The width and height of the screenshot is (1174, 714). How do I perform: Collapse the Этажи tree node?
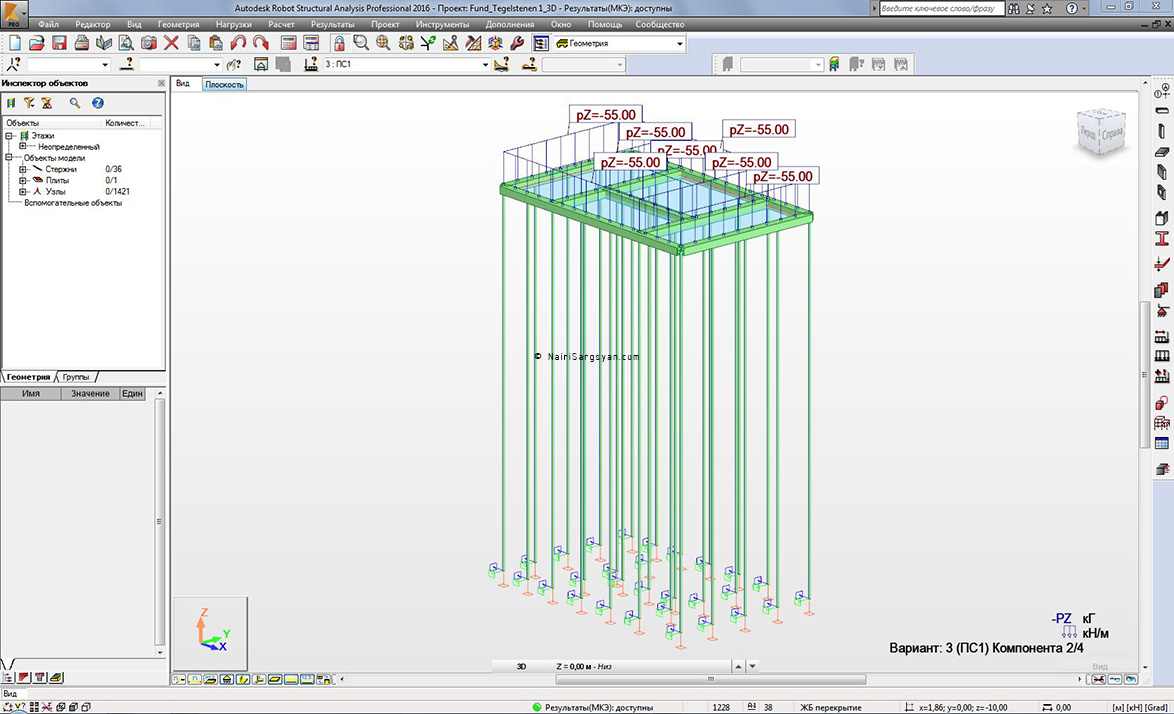(9, 136)
